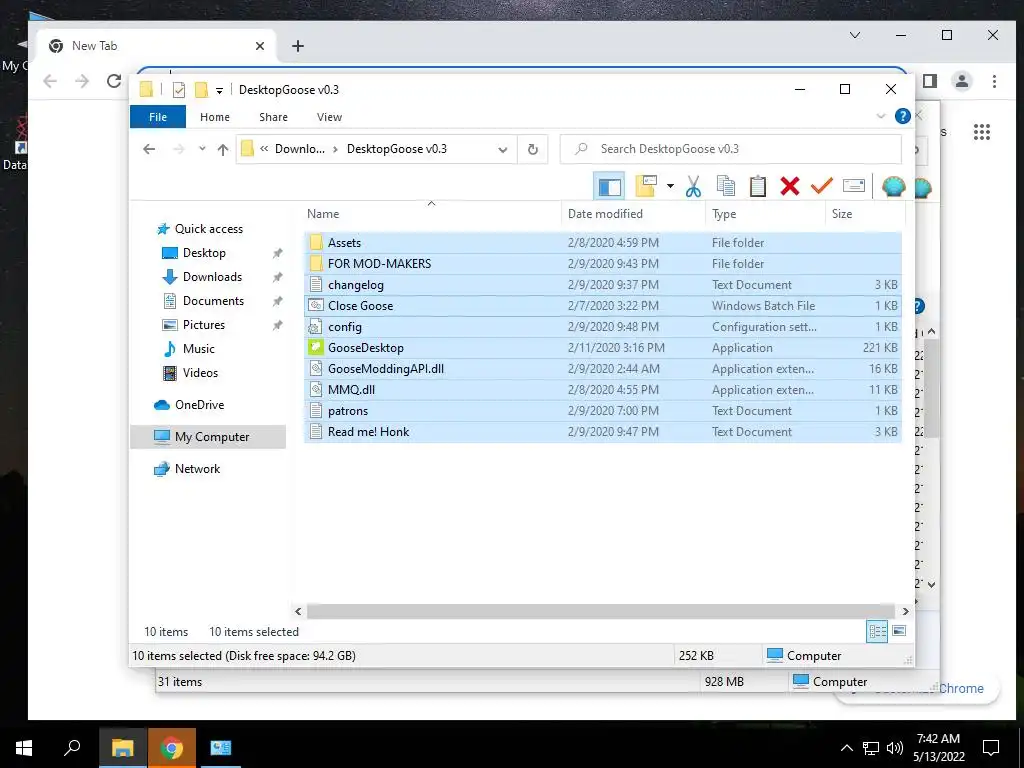
Task: Select the GooseDesktop application
Action: (x=602, y=347)
